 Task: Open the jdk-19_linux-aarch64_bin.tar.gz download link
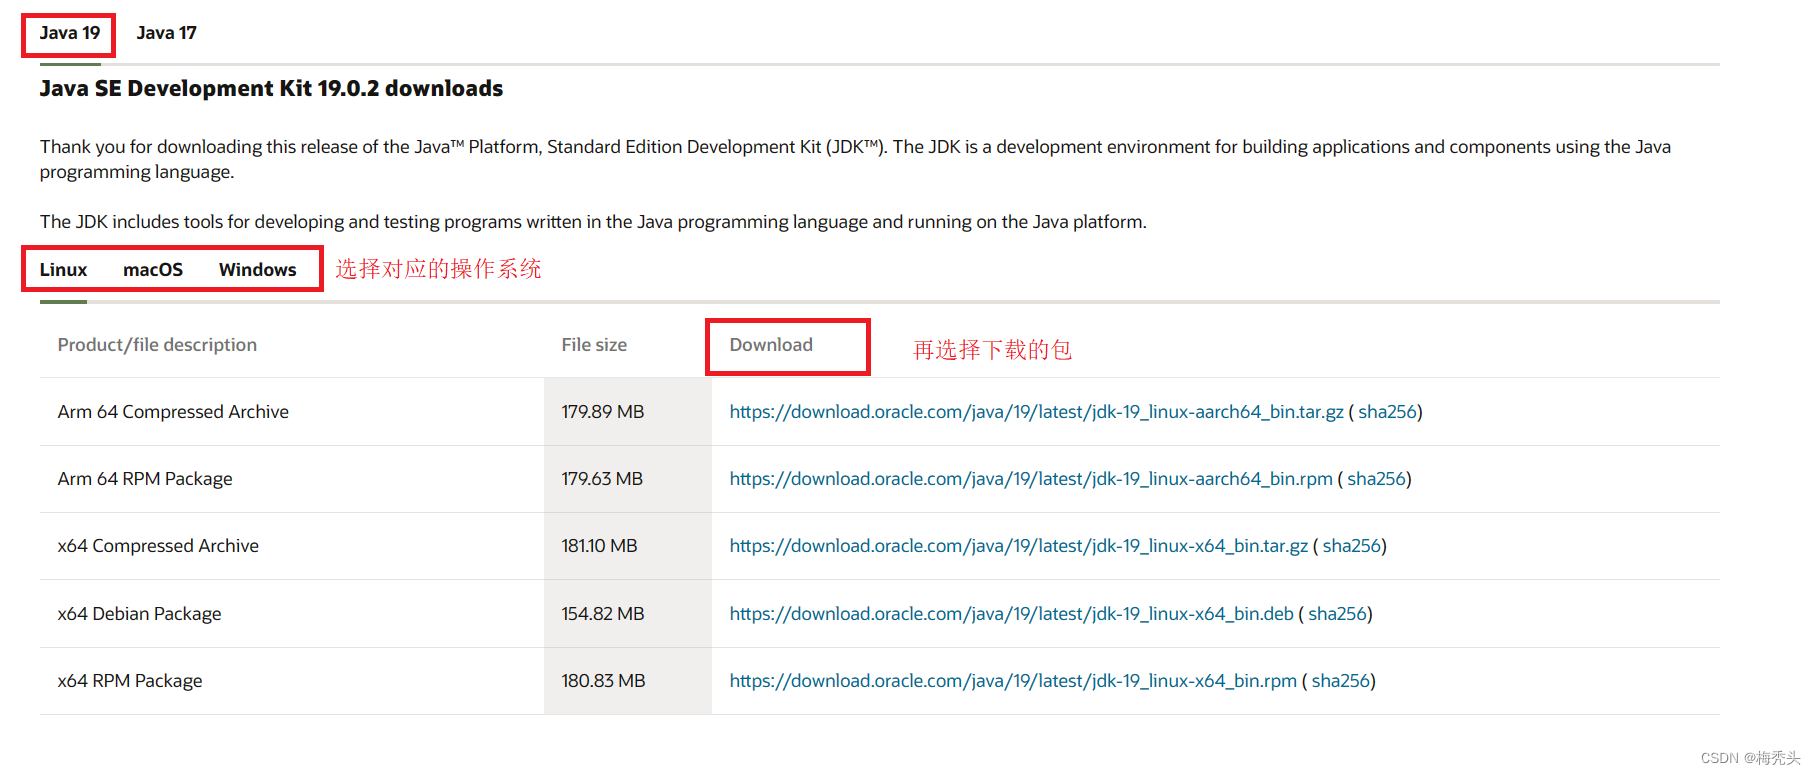click(x=1036, y=412)
